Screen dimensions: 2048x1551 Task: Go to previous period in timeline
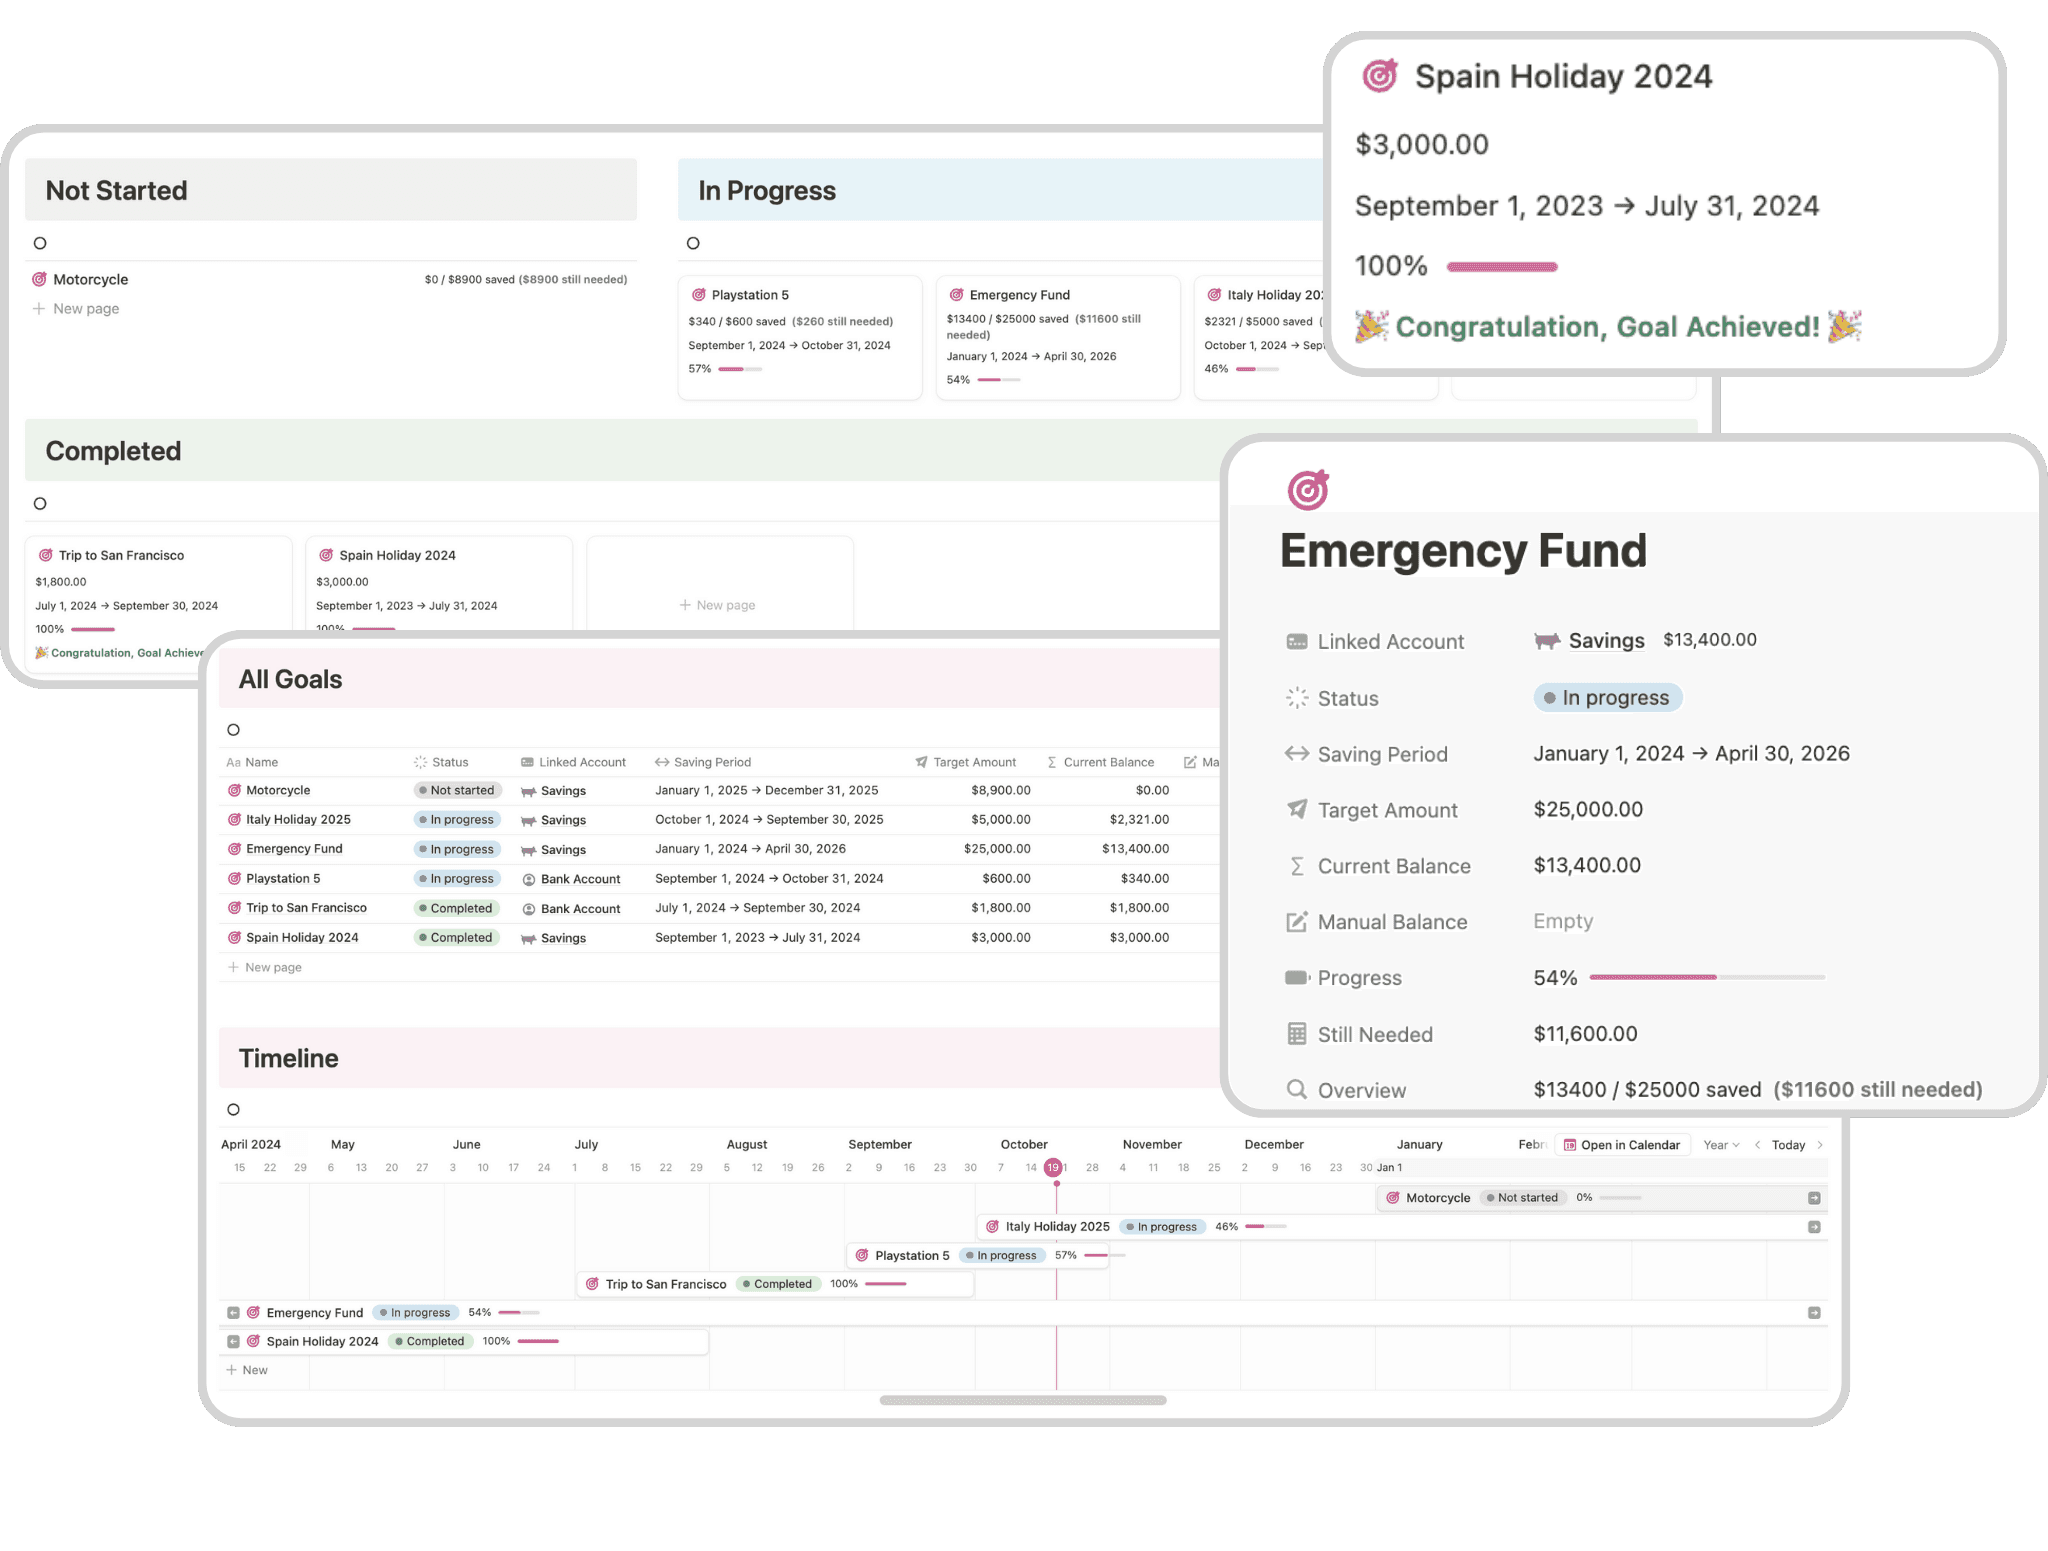(1758, 1145)
